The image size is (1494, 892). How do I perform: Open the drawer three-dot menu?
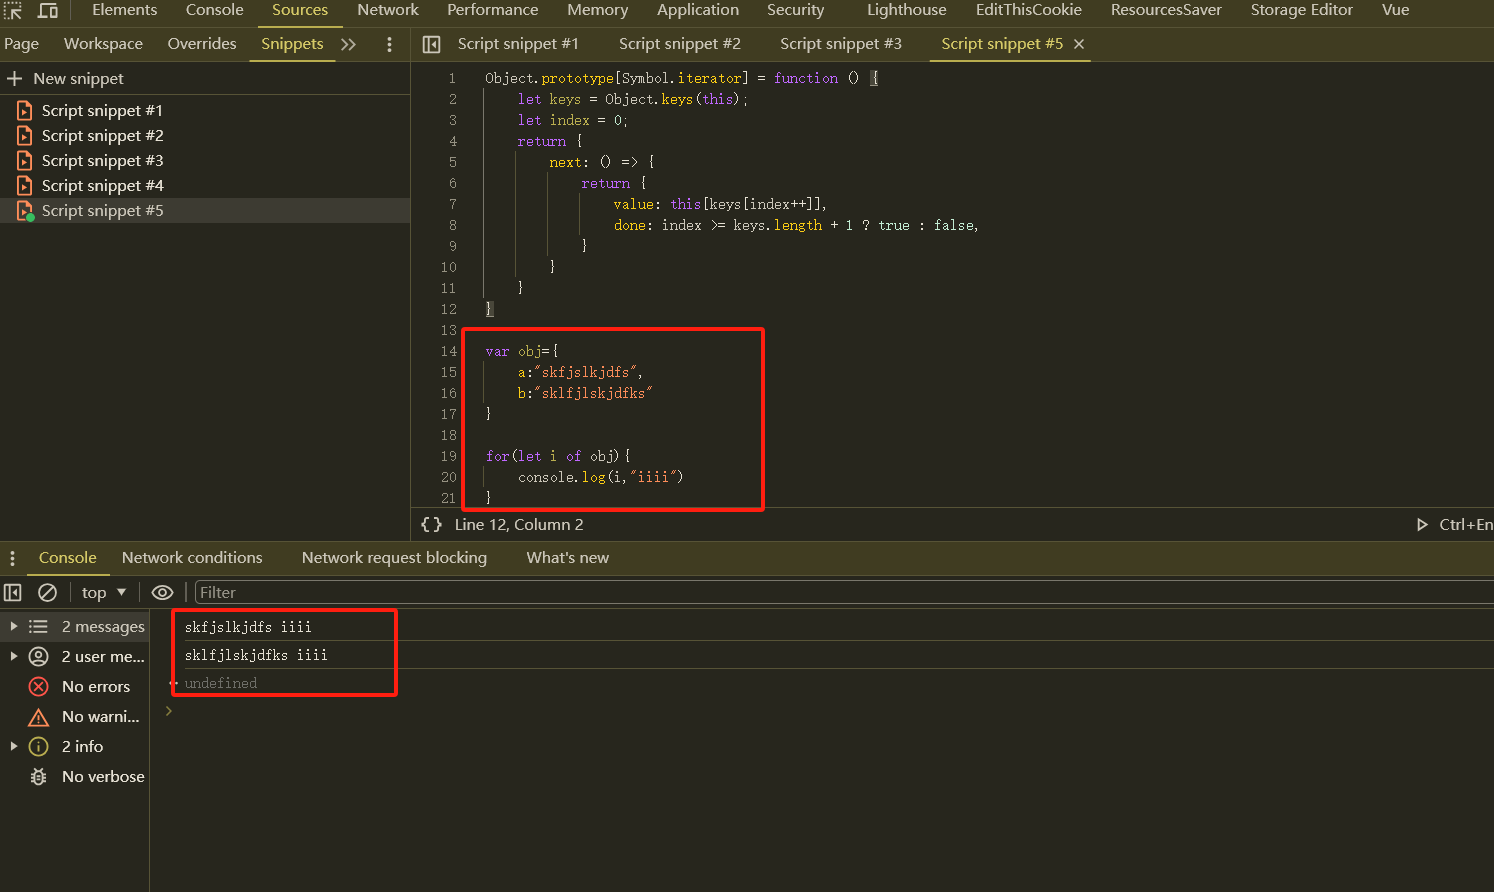point(12,558)
